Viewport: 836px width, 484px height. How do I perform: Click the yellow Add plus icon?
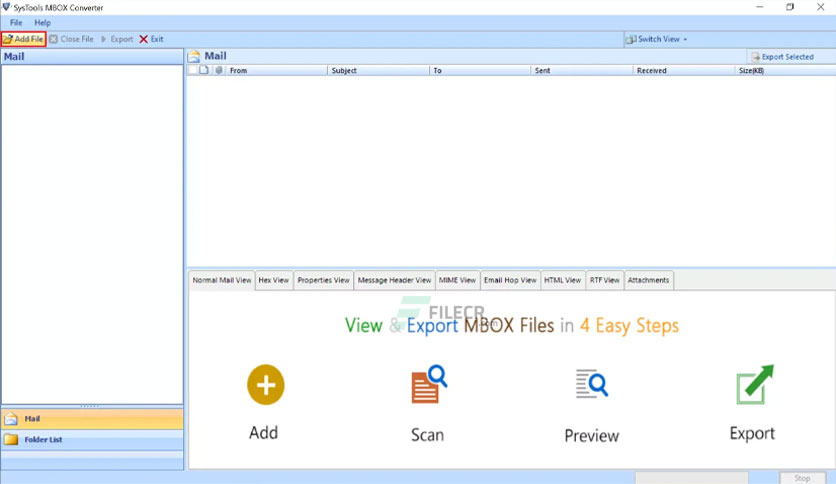[266, 385]
